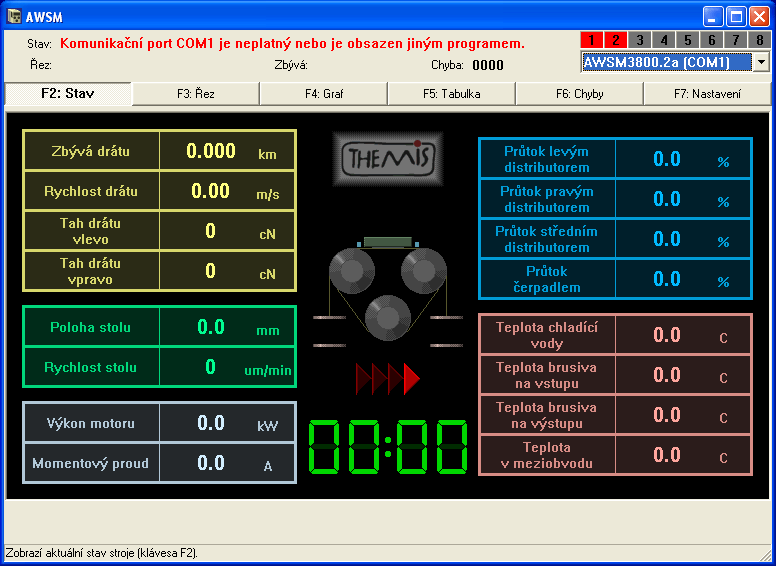Show the F6: Chyby tab
Image resolution: width=776 pixels, height=566 pixels.
tap(580, 94)
